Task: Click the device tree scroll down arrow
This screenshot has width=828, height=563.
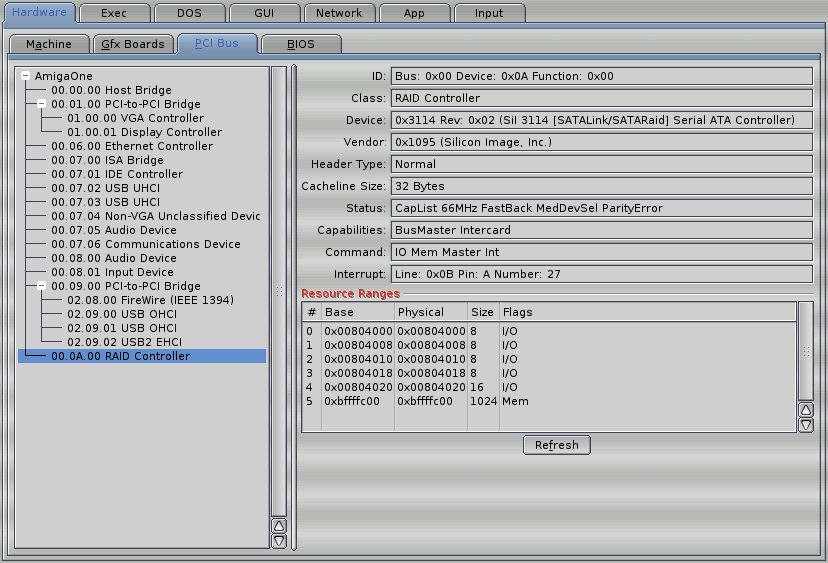Action: pyautogui.click(x=279, y=541)
